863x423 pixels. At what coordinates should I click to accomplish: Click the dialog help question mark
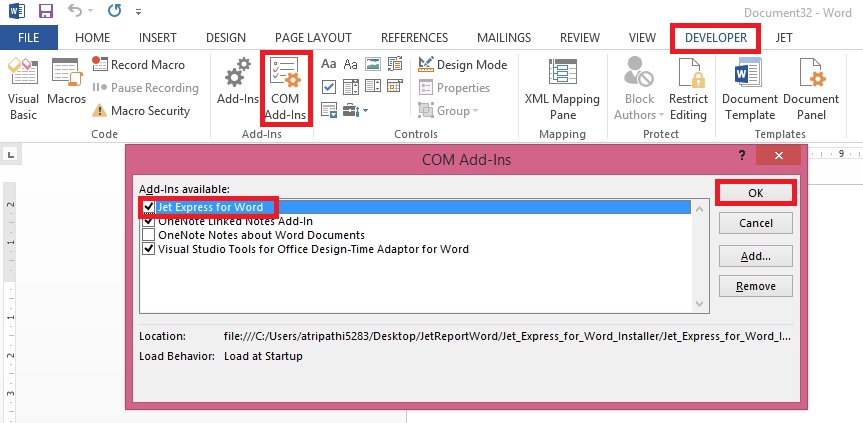tap(741, 157)
